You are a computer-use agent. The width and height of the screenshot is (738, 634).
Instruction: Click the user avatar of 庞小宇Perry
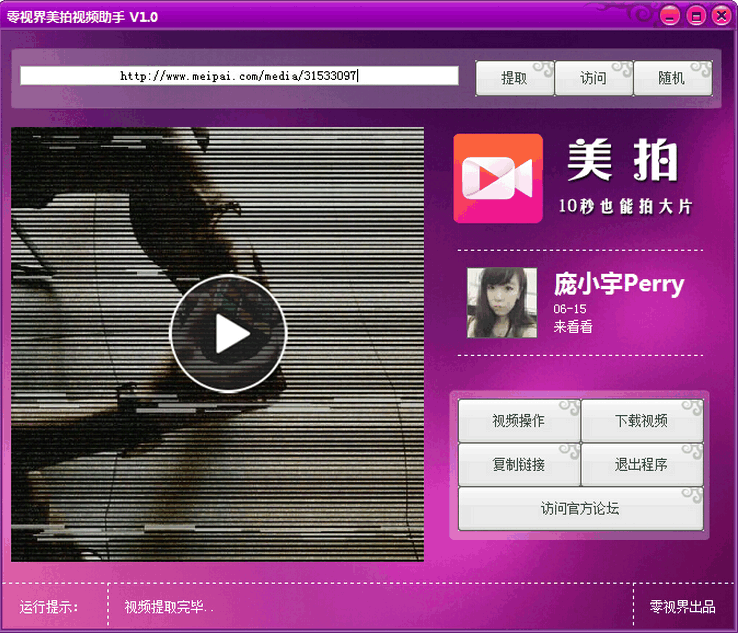pyautogui.click(x=502, y=303)
